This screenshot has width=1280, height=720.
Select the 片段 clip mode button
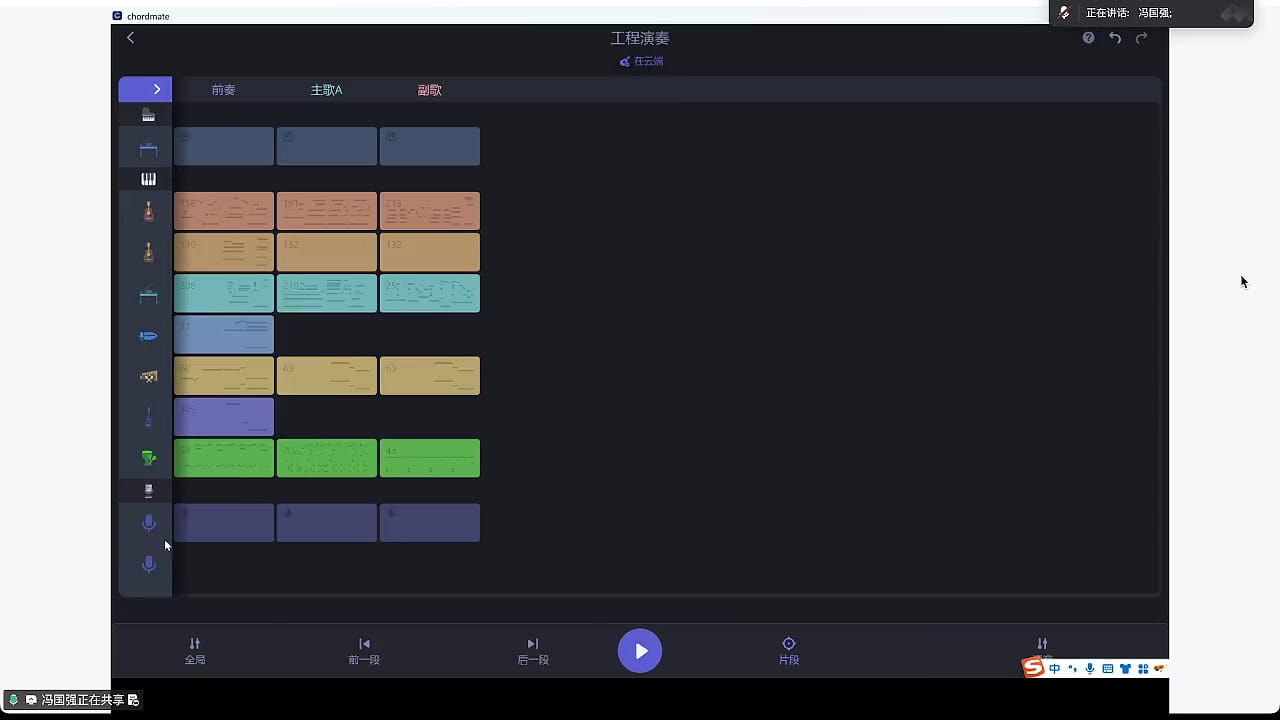[x=789, y=651]
